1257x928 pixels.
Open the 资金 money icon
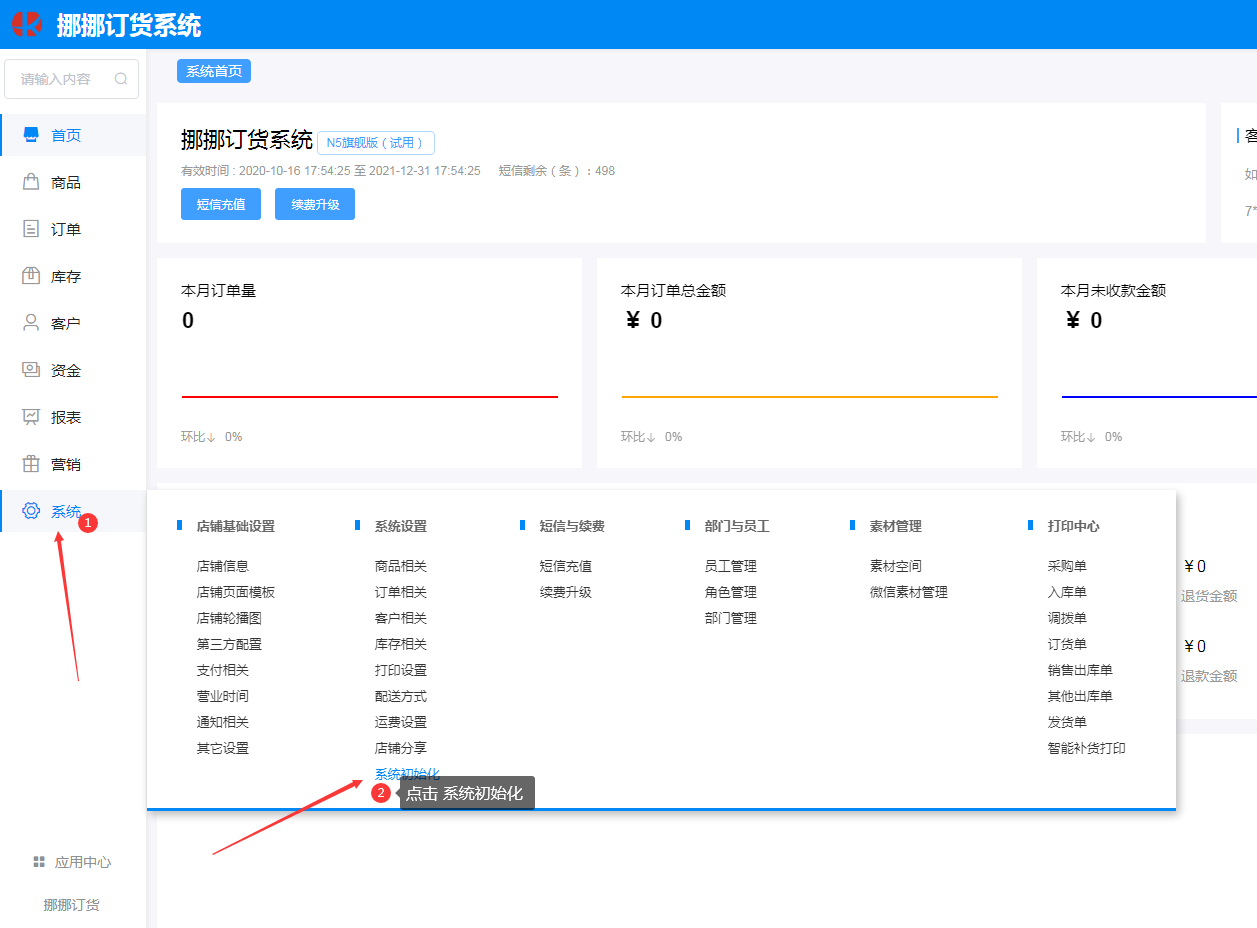pos(31,370)
